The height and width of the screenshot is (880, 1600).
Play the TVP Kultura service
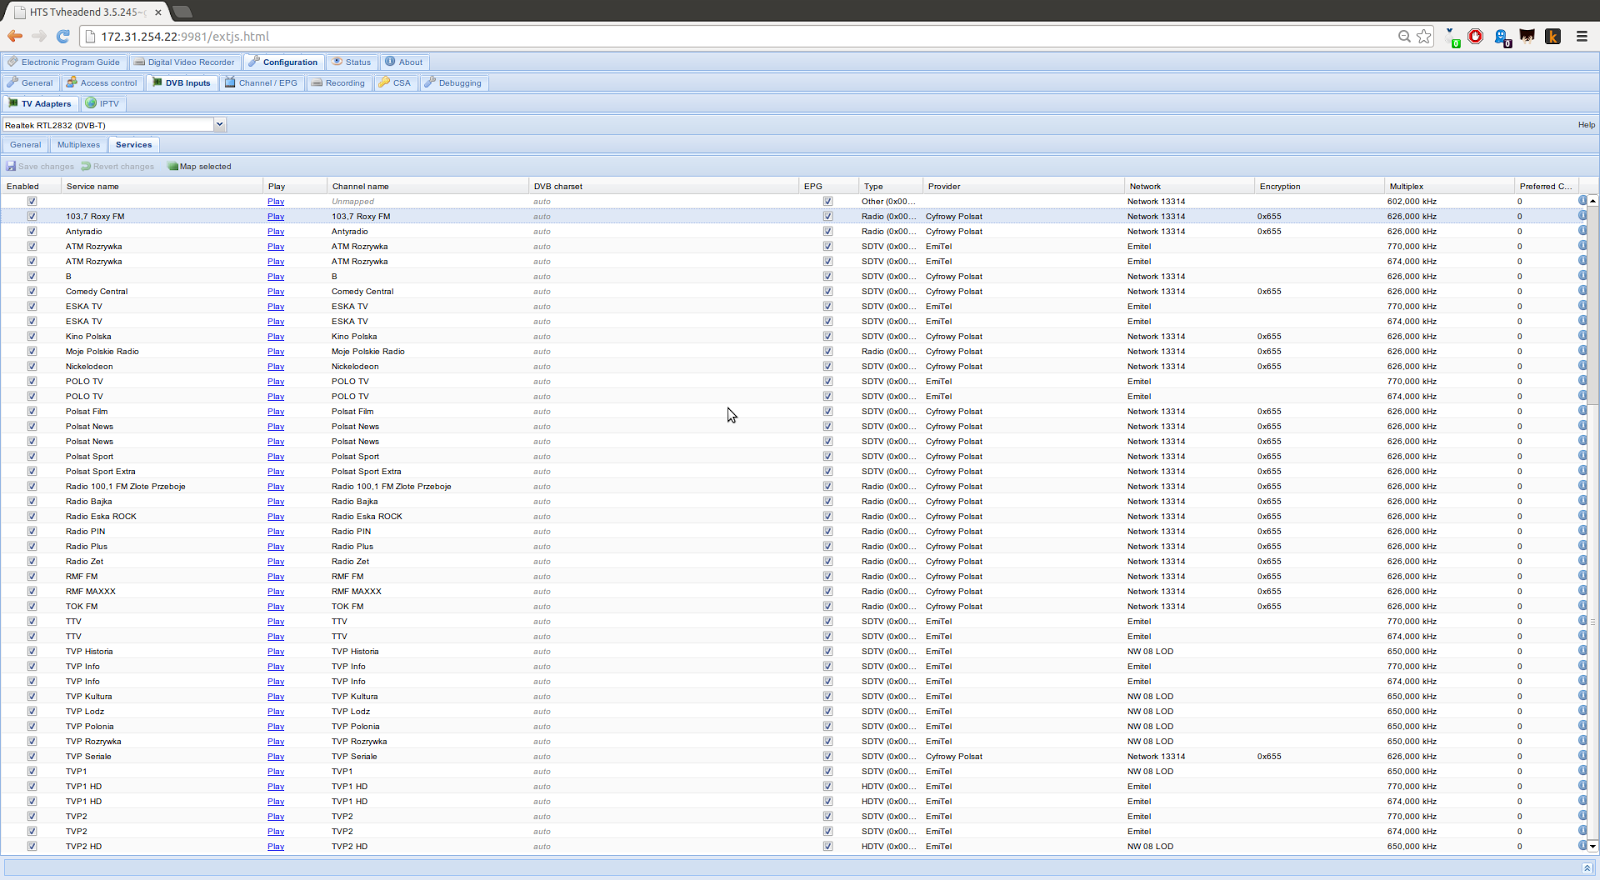pyautogui.click(x=276, y=696)
